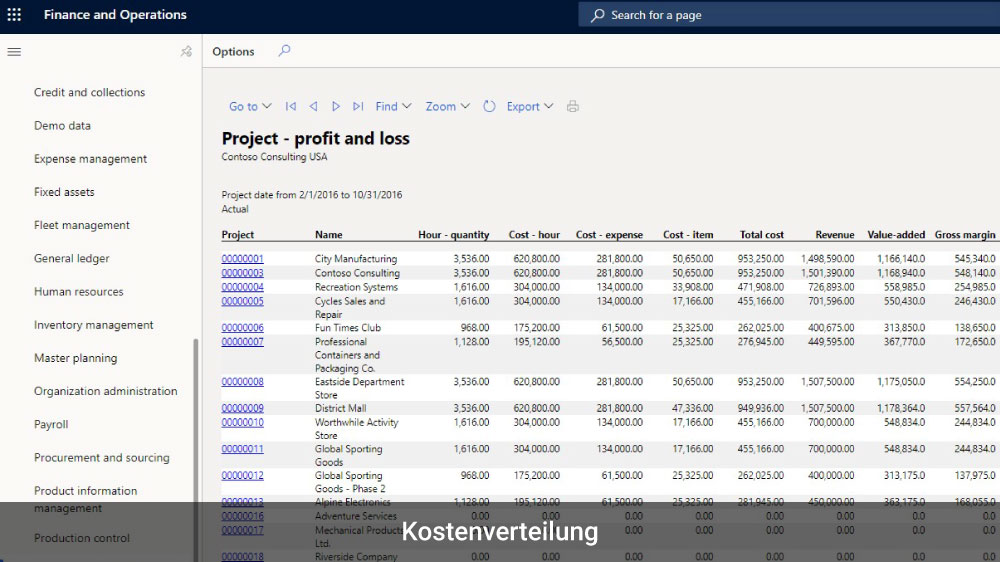Viewport: 1000px width, 562px height.
Task: Open the Find dropdown
Action: [x=393, y=107]
